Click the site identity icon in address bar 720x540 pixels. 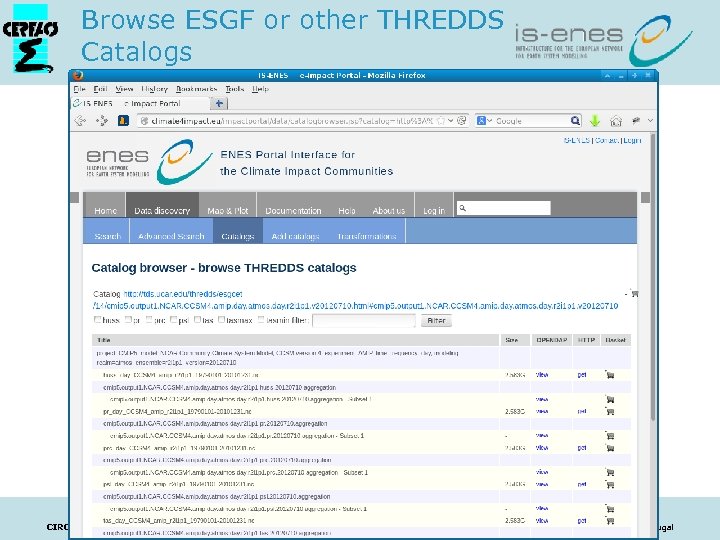click(144, 121)
